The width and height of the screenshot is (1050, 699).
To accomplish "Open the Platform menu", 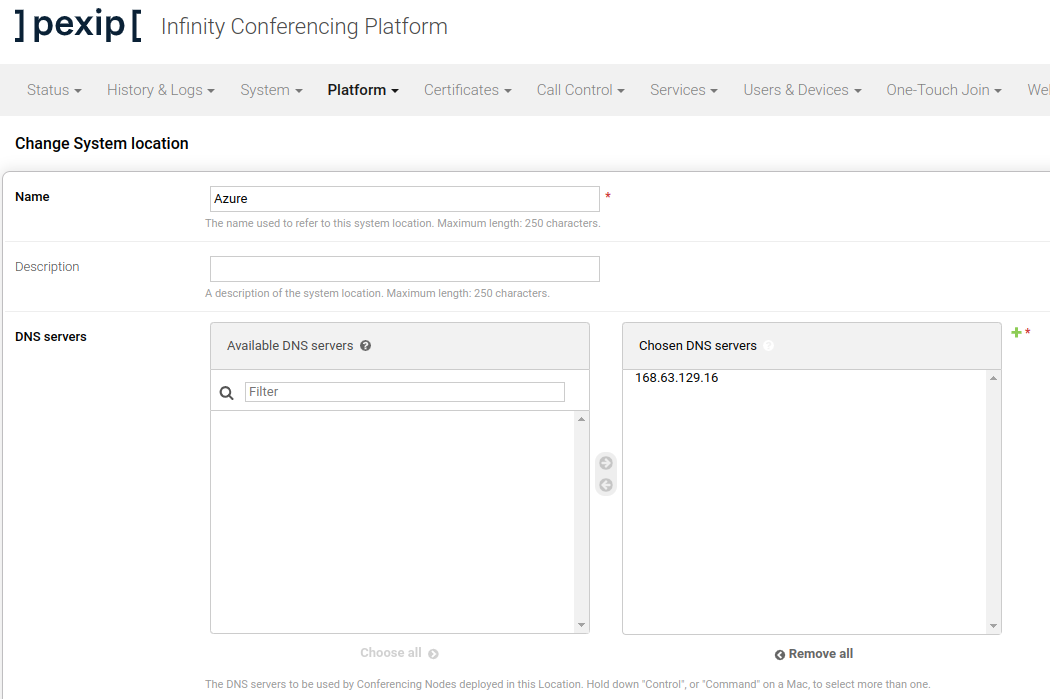I will point(363,90).
